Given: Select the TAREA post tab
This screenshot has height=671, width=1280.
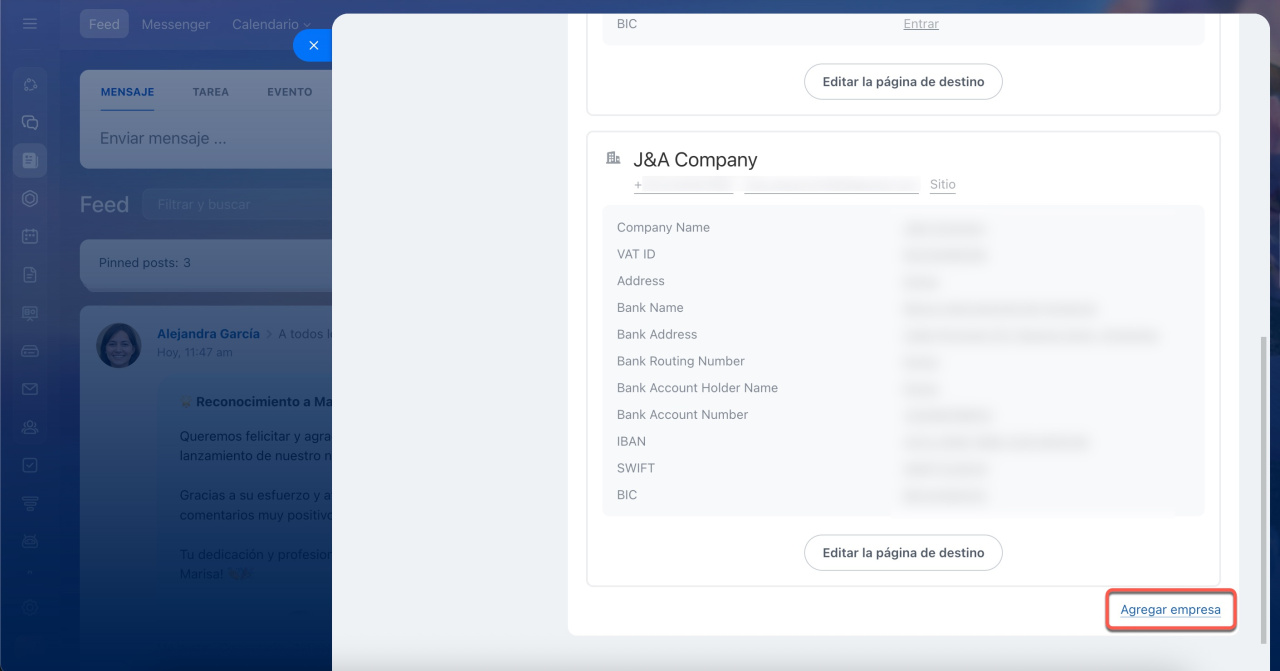Looking at the screenshot, I should tap(211, 92).
